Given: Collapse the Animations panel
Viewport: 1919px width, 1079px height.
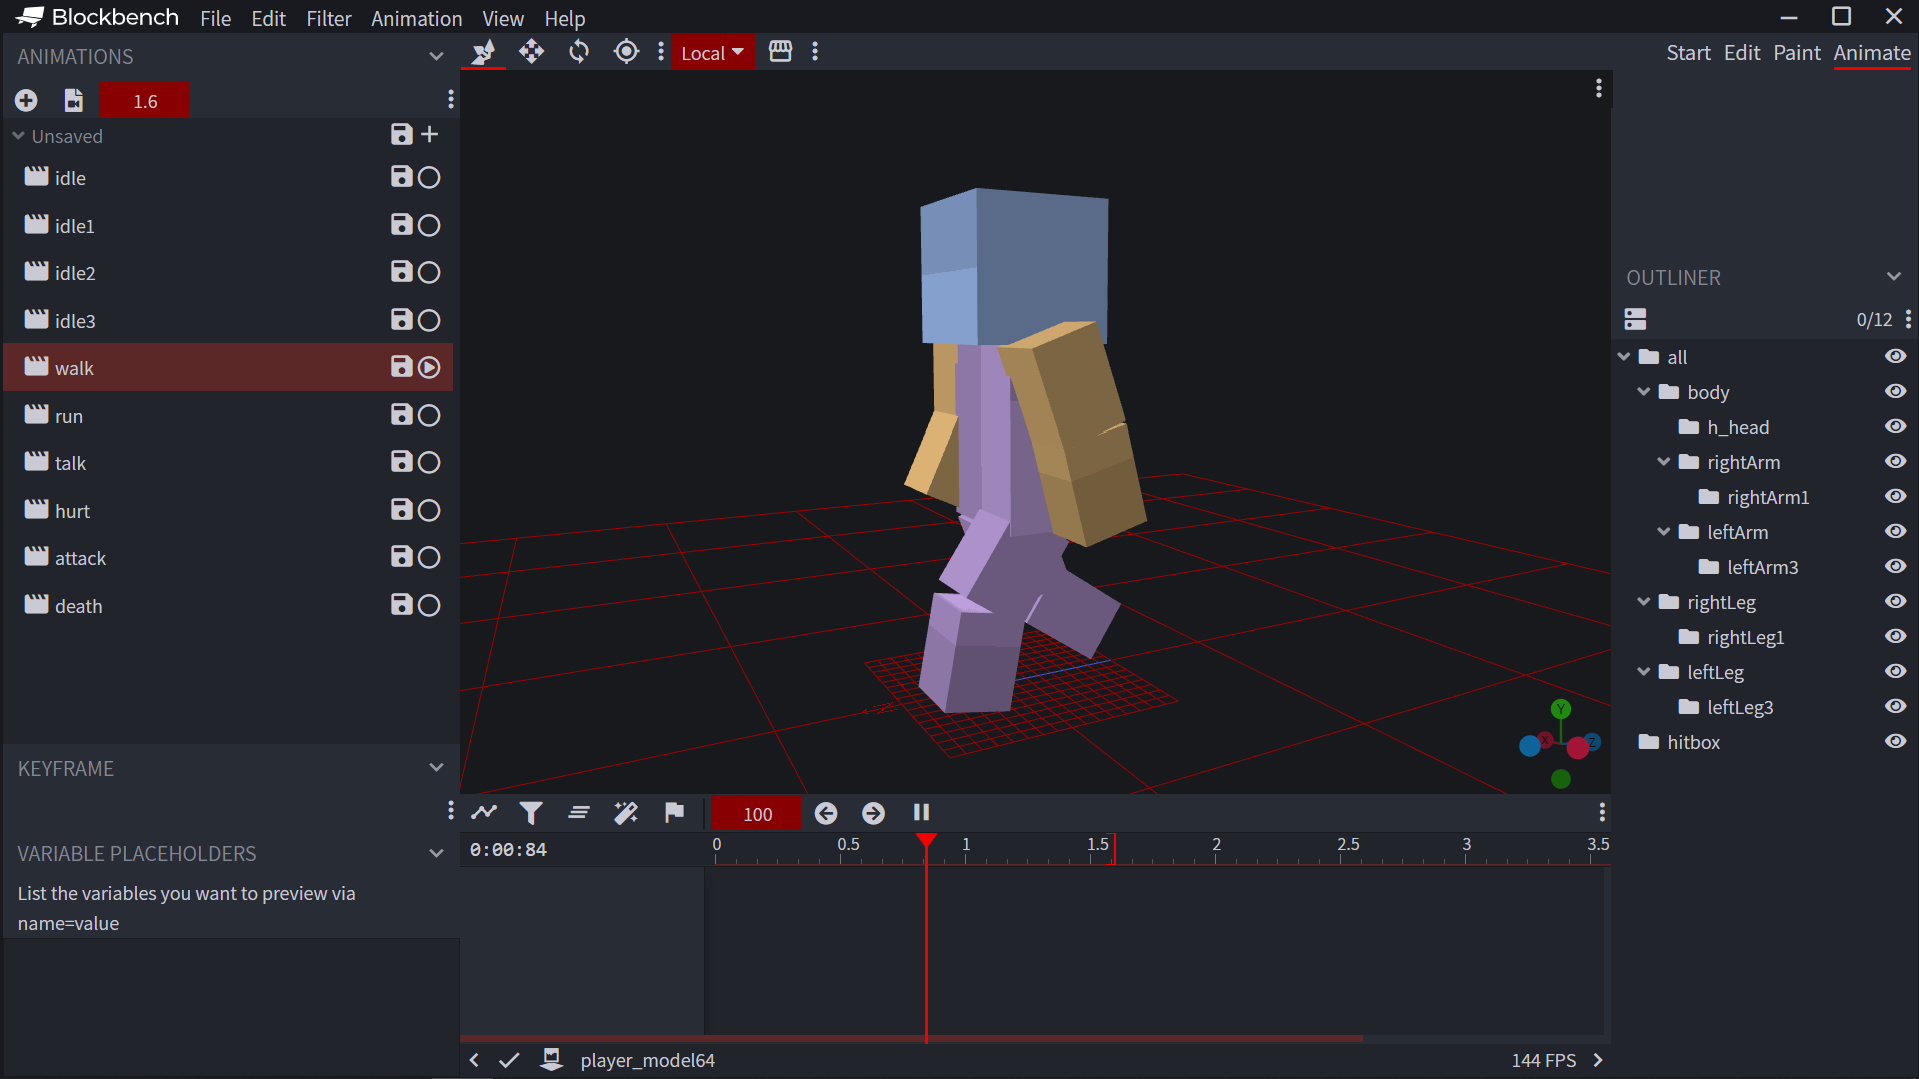Looking at the screenshot, I should [x=436, y=56].
